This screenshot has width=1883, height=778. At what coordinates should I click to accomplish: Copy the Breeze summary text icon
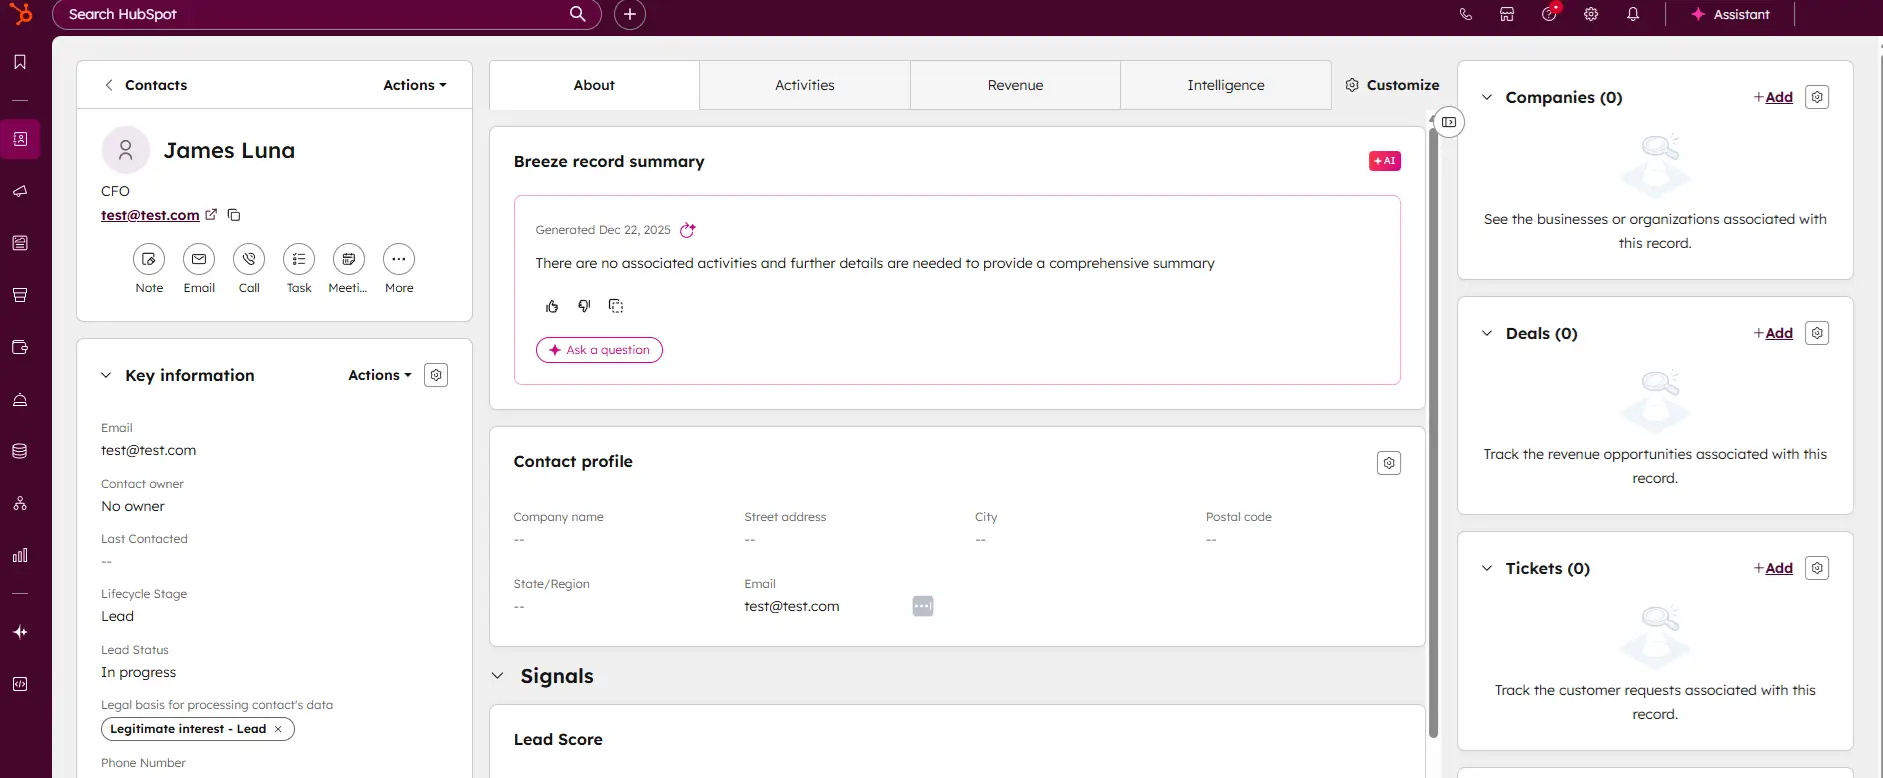pos(616,306)
